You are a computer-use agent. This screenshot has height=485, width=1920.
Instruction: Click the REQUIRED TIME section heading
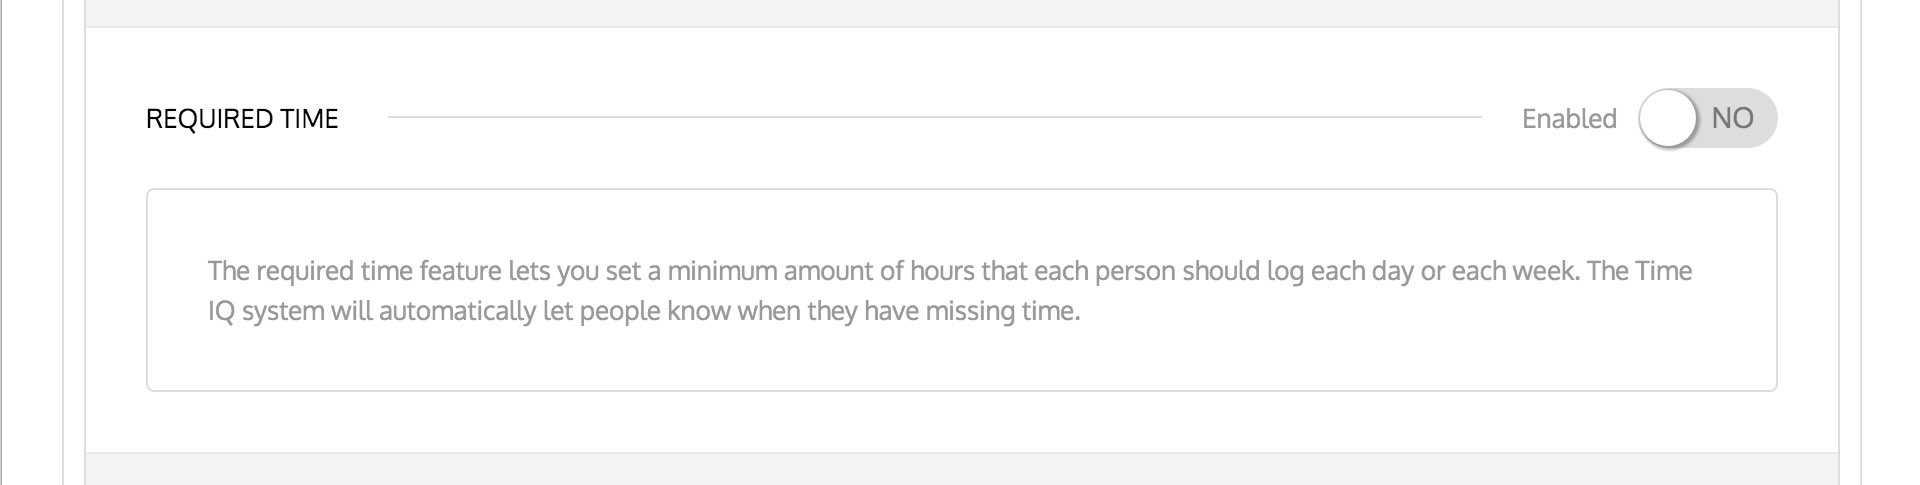pos(242,119)
